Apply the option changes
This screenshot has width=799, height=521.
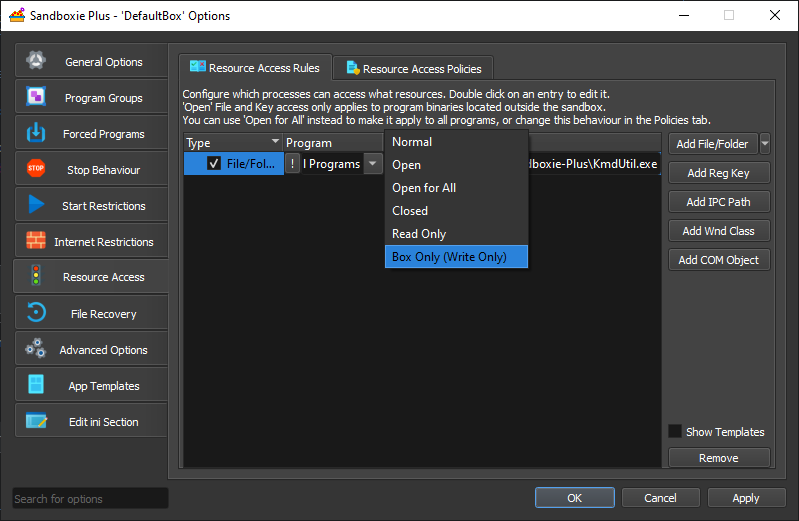coord(746,498)
